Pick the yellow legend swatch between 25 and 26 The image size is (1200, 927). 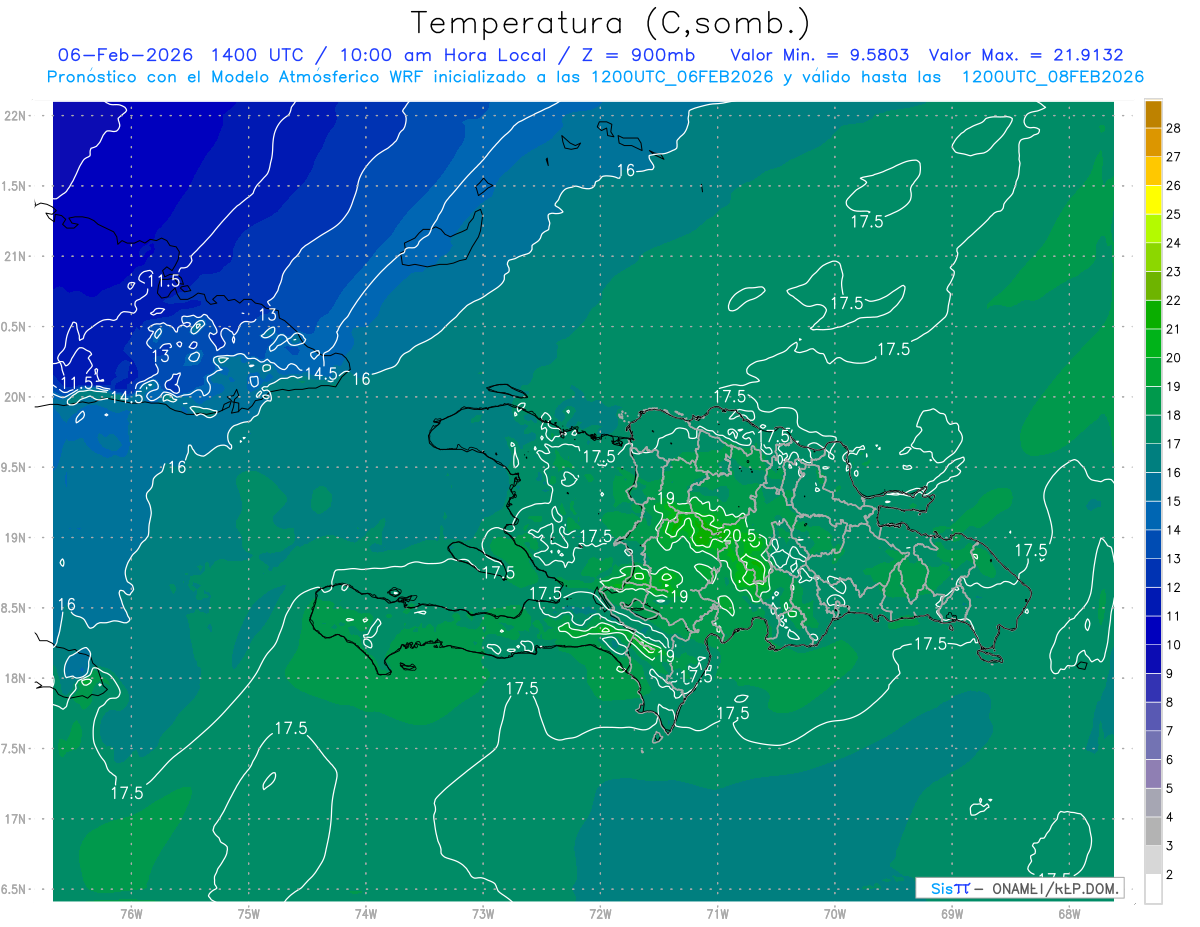[1153, 200]
